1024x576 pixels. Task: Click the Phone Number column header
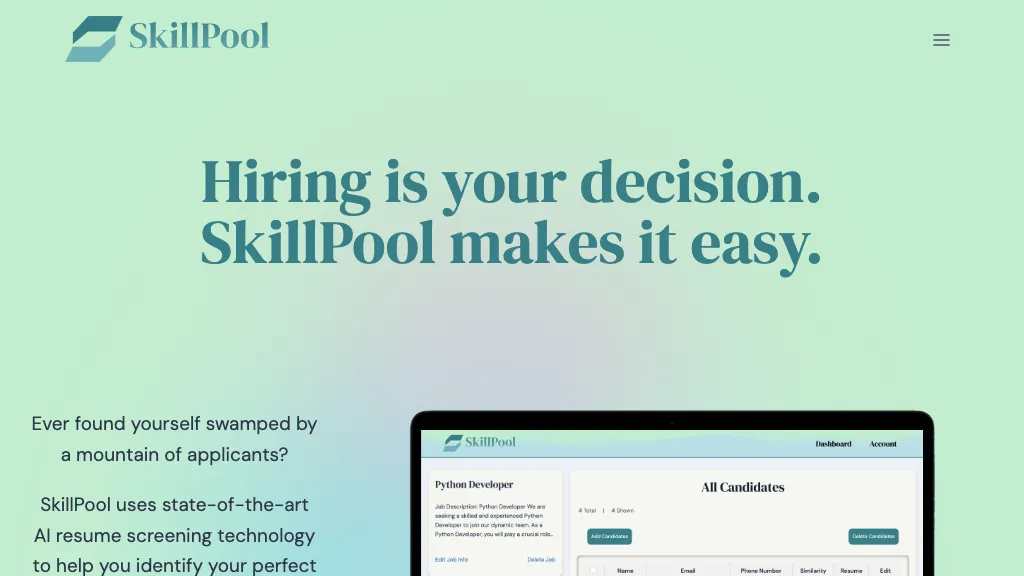[763, 570]
